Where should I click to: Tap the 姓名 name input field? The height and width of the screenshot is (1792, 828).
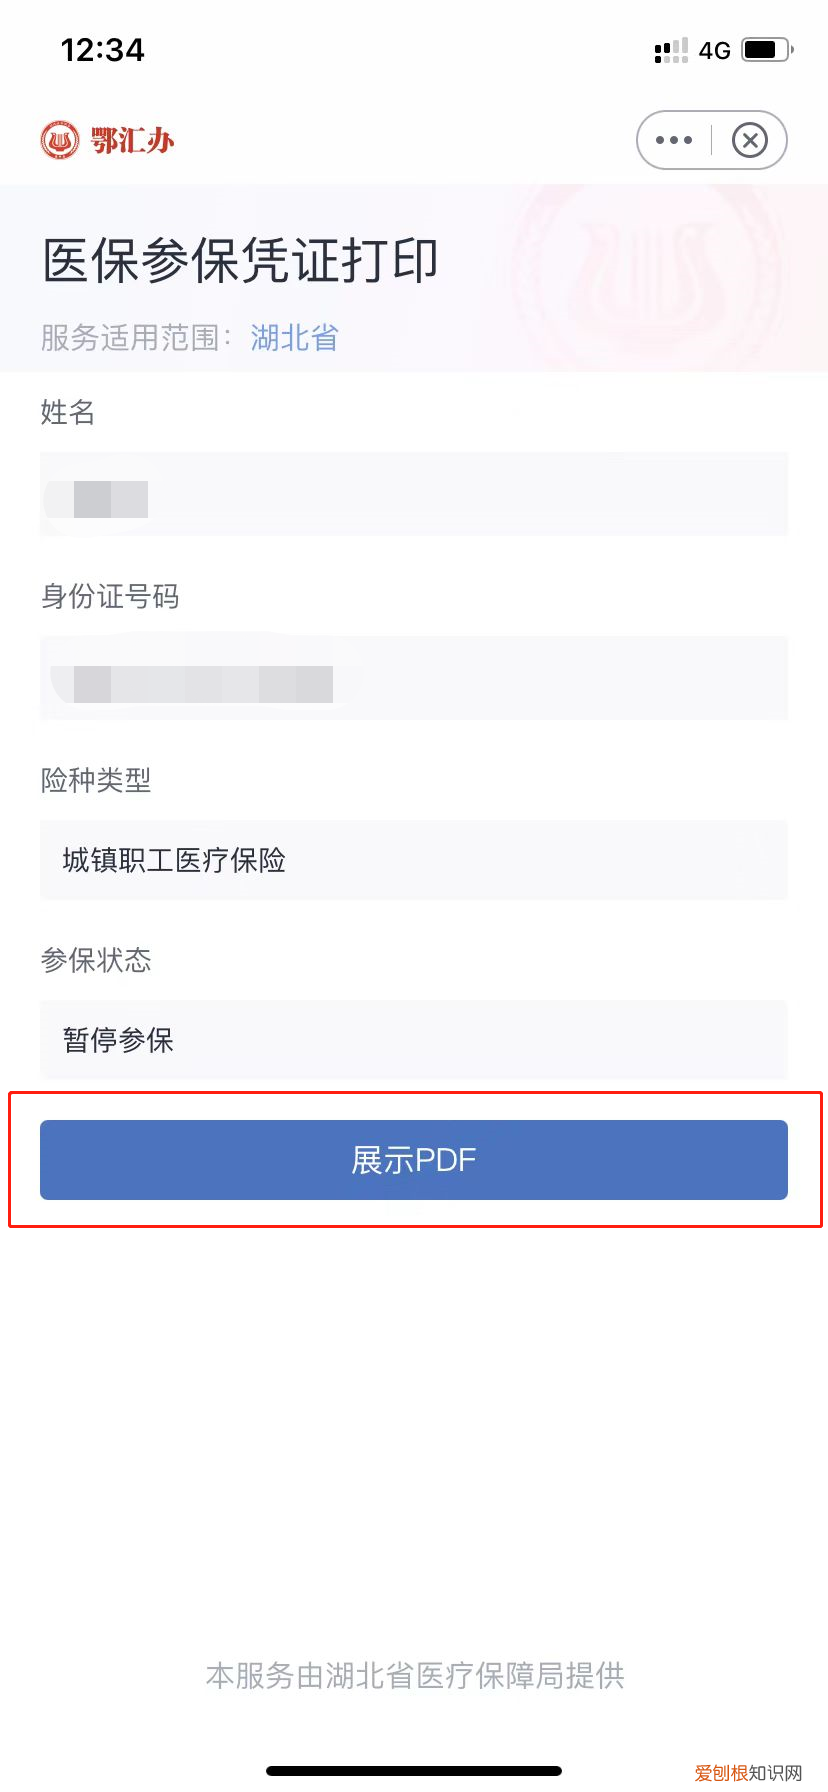click(413, 494)
